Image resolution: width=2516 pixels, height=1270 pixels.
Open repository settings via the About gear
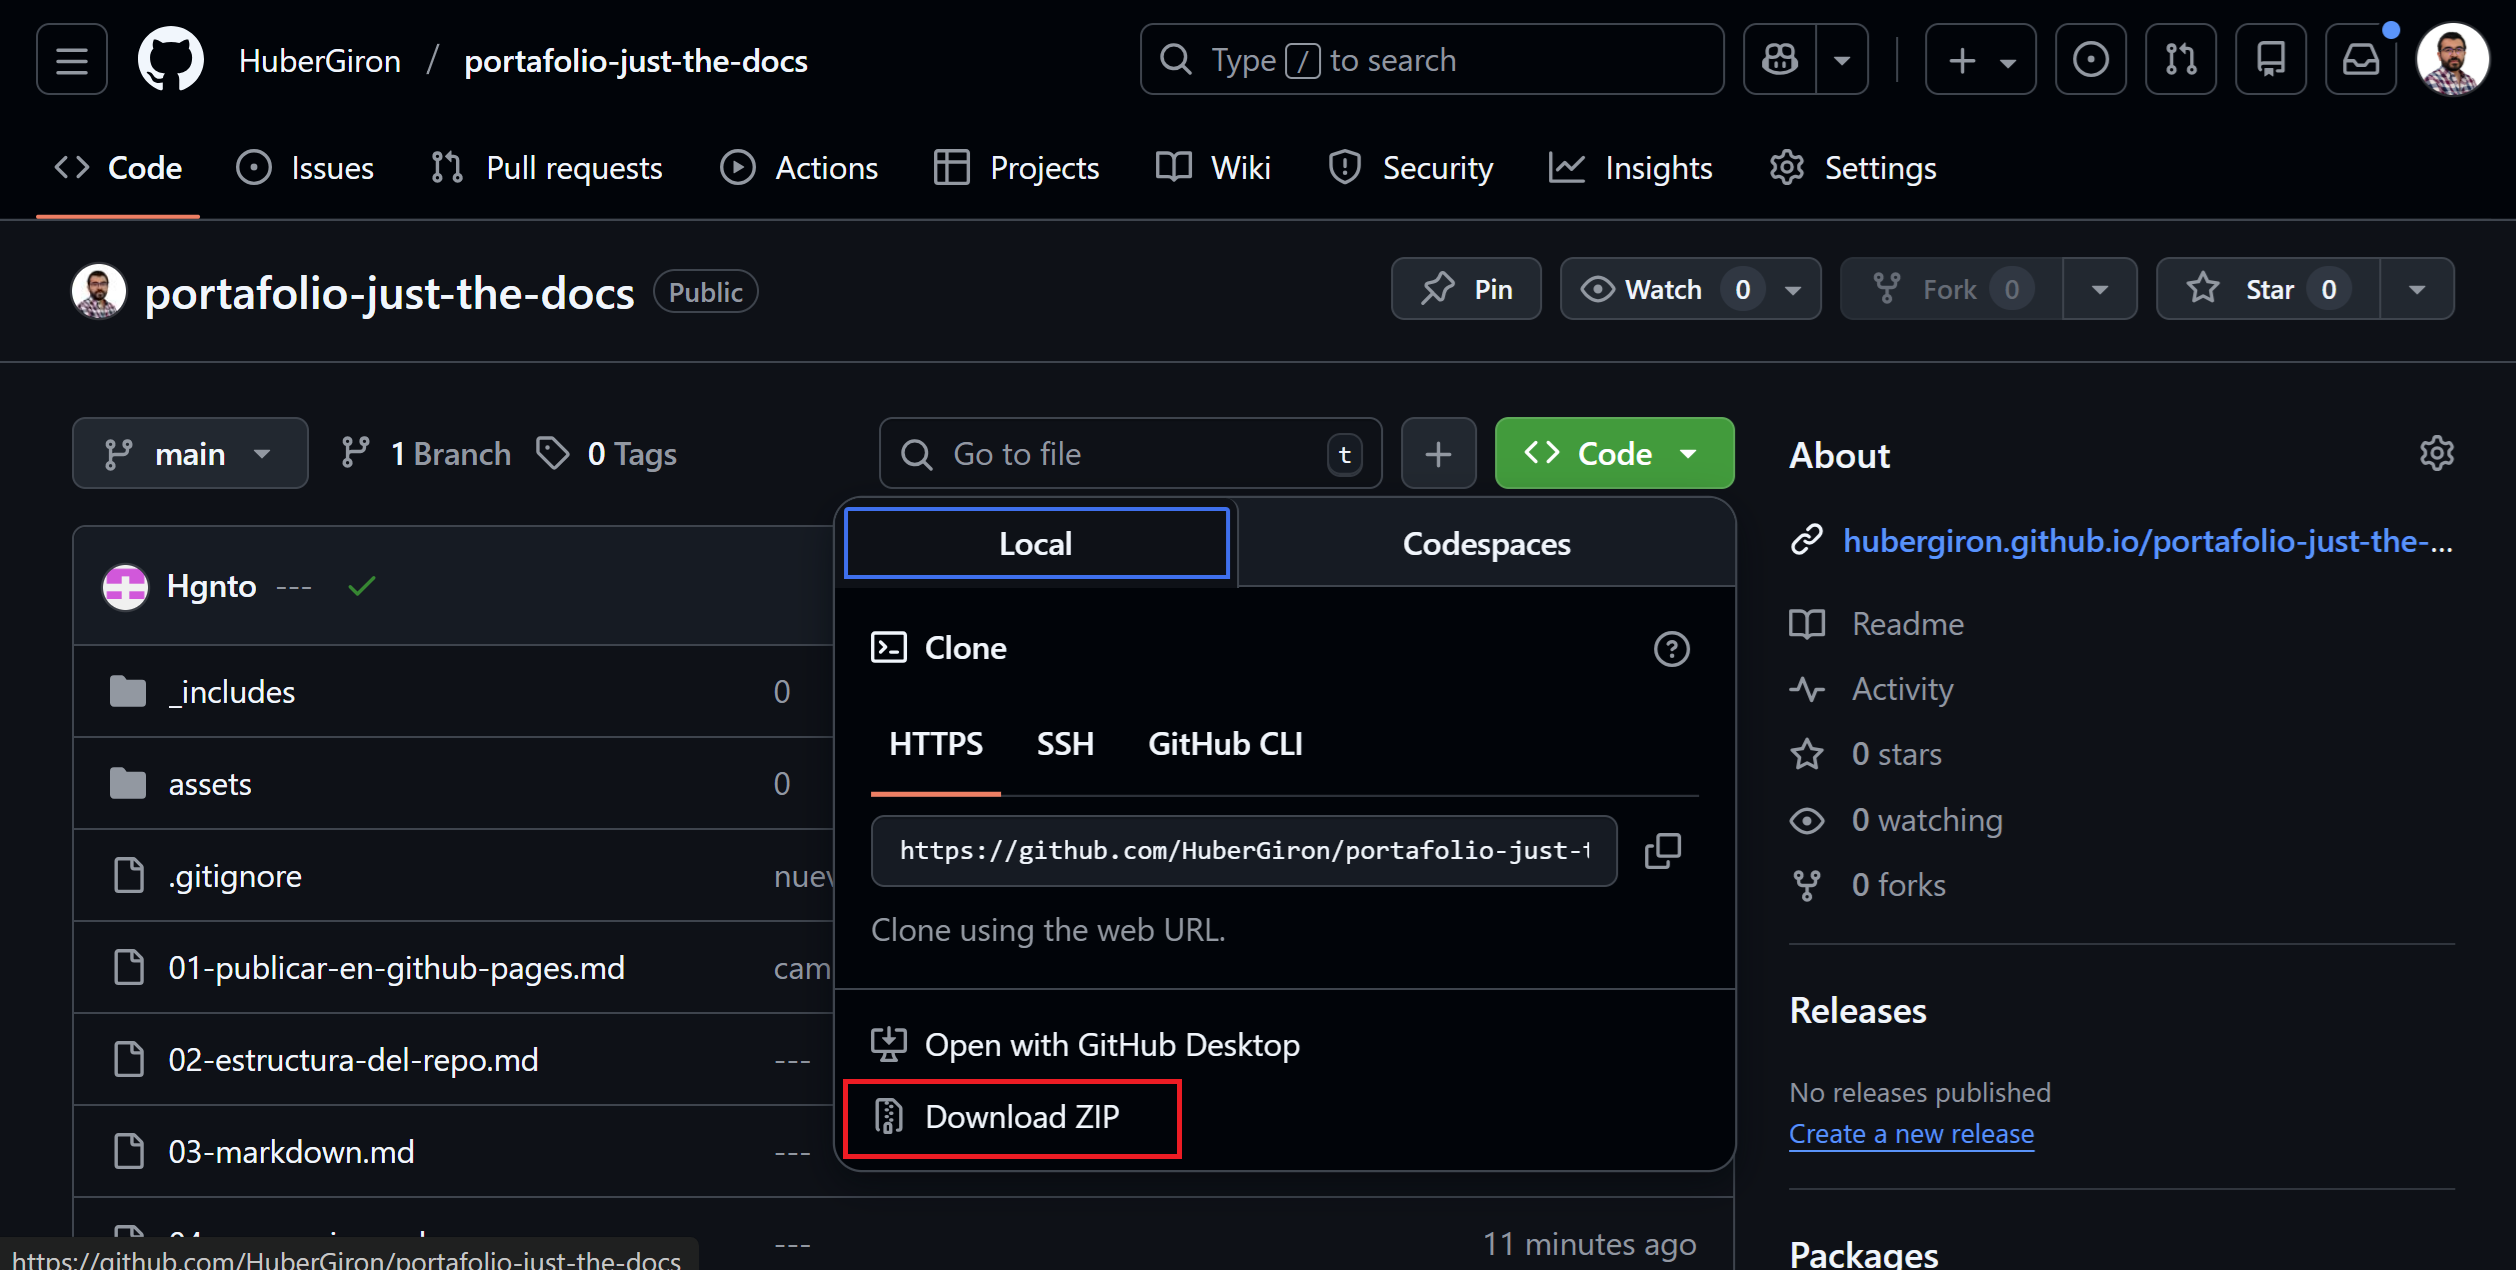click(2437, 453)
